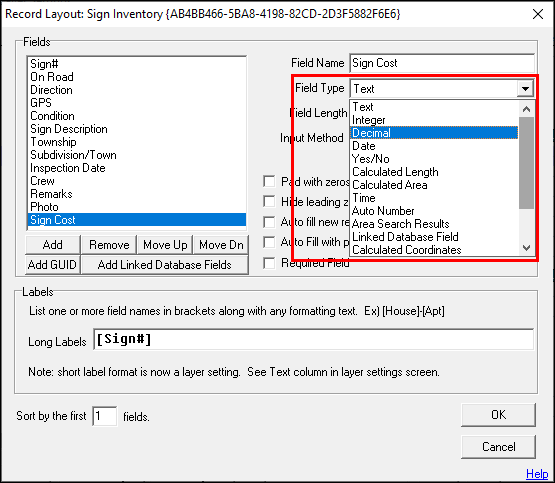The width and height of the screenshot is (555, 483).
Task: Click dropdown list scroll down arrow
Action: (x=526, y=248)
